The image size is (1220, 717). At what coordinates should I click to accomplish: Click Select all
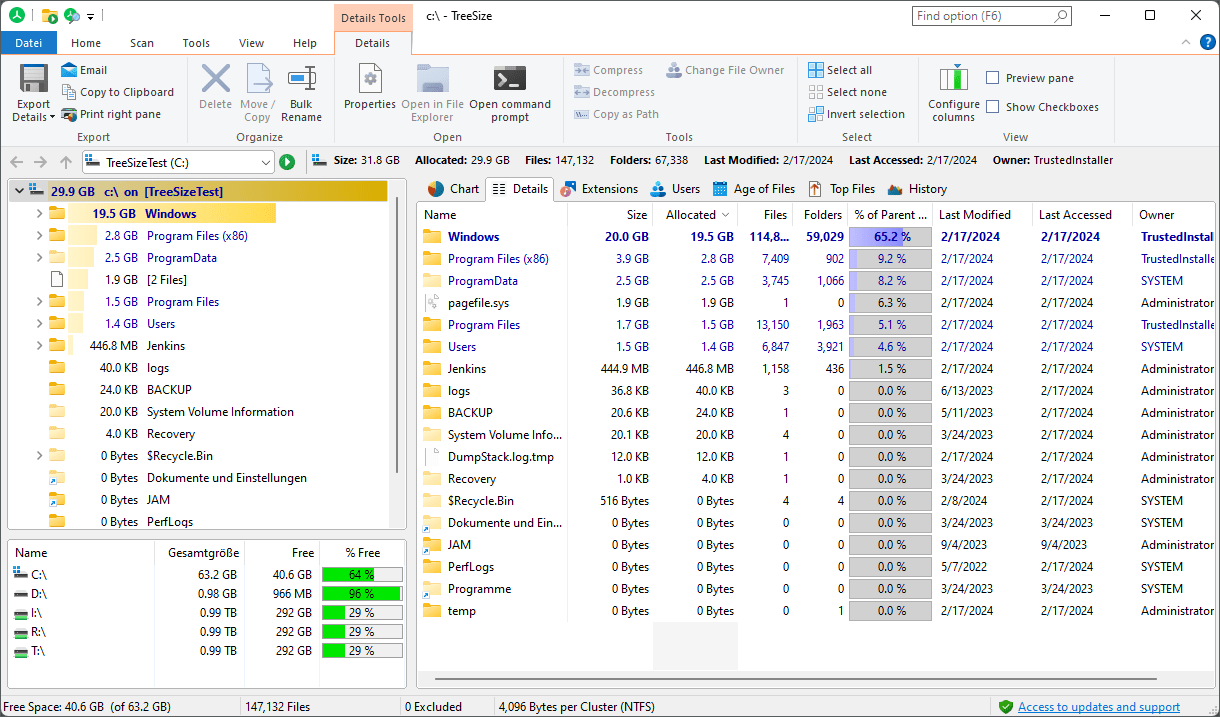(840, 70)
